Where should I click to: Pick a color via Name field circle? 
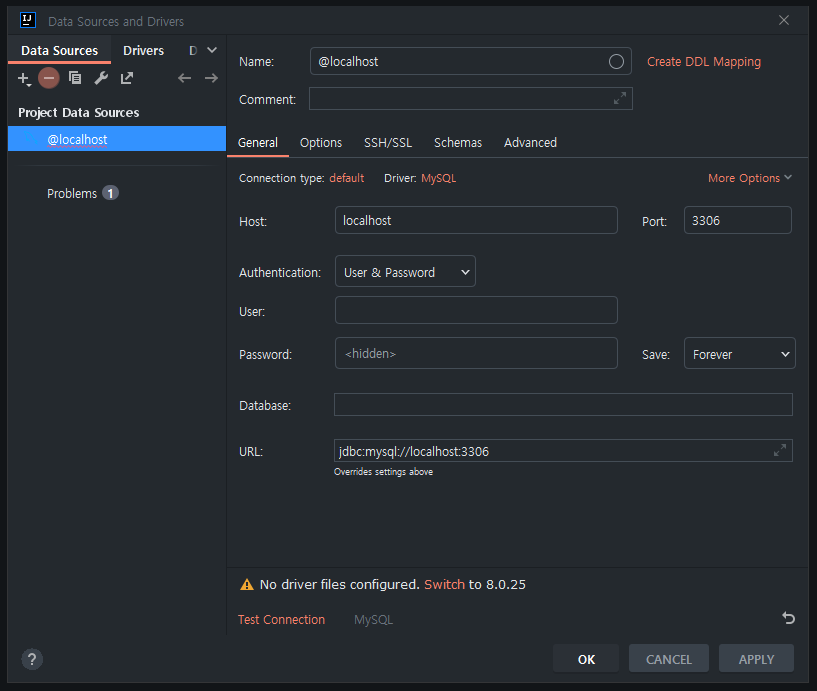(616, 61)
